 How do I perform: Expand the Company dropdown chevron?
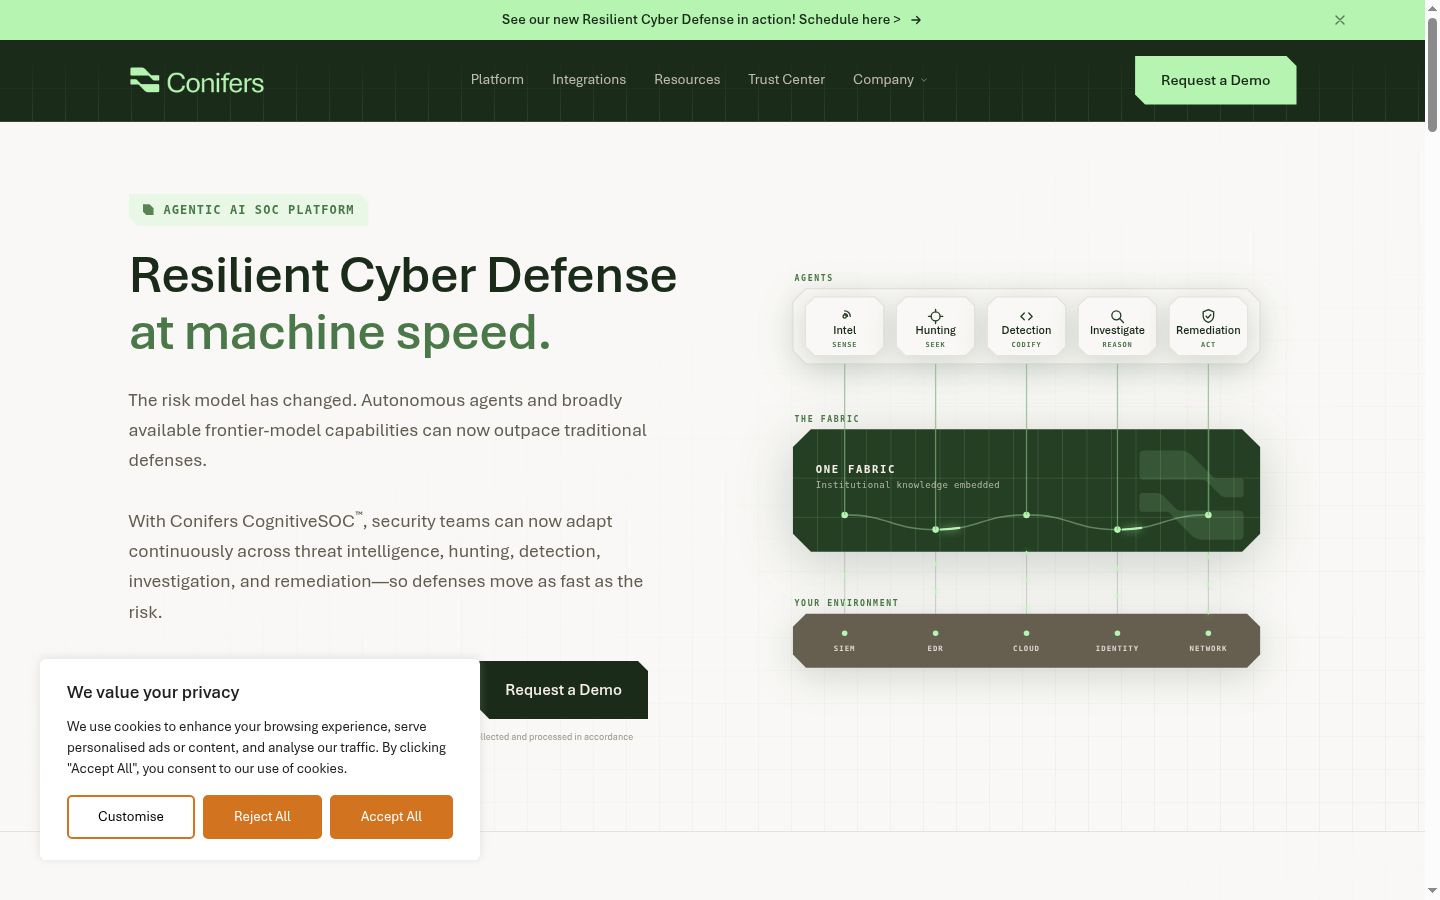click(x=924, y=80)
